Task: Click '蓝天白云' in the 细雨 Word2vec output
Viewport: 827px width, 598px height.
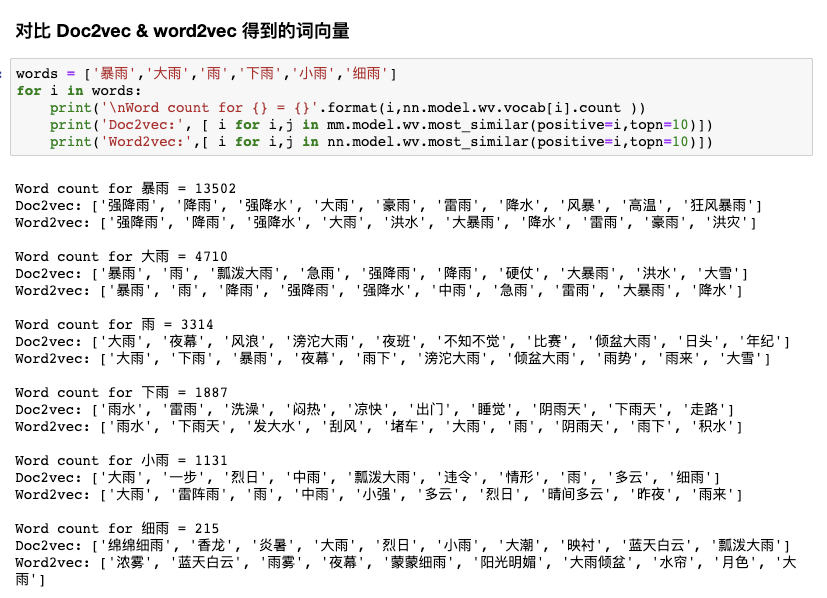Action: point(203,562)
